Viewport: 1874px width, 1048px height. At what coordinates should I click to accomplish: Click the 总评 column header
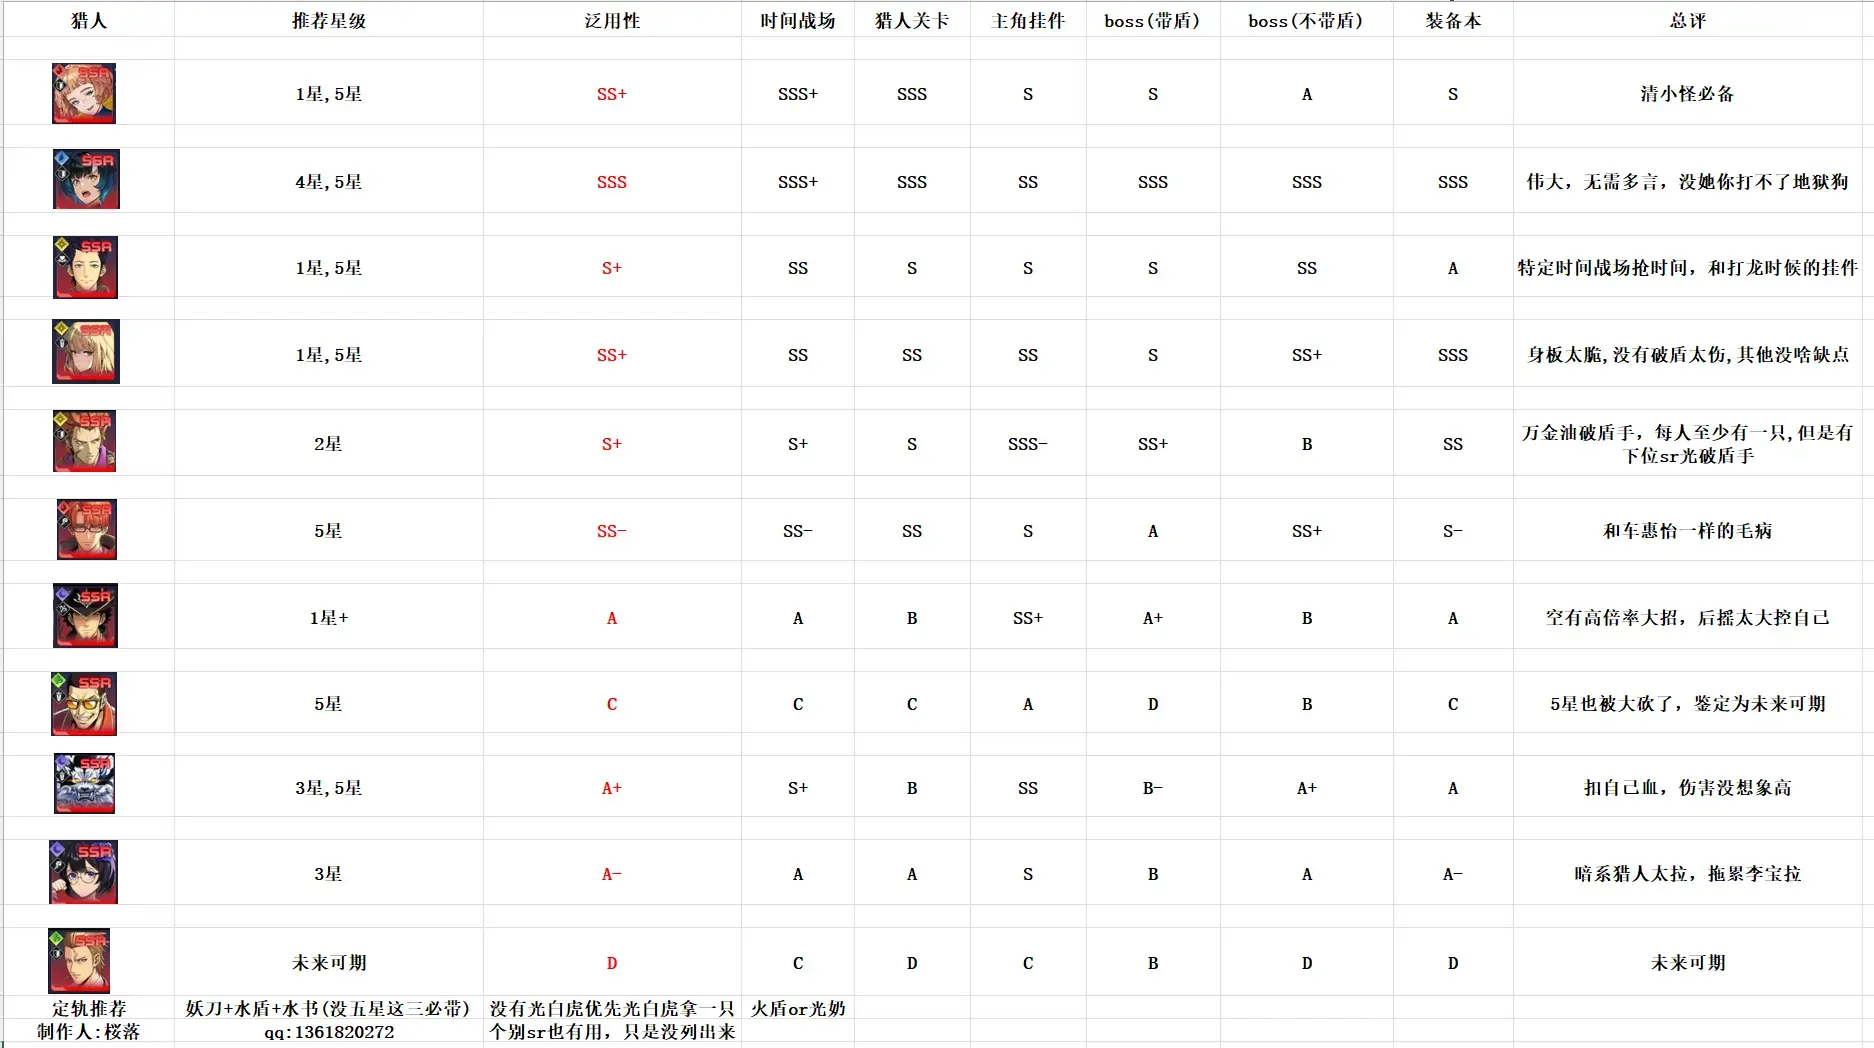1687,19
